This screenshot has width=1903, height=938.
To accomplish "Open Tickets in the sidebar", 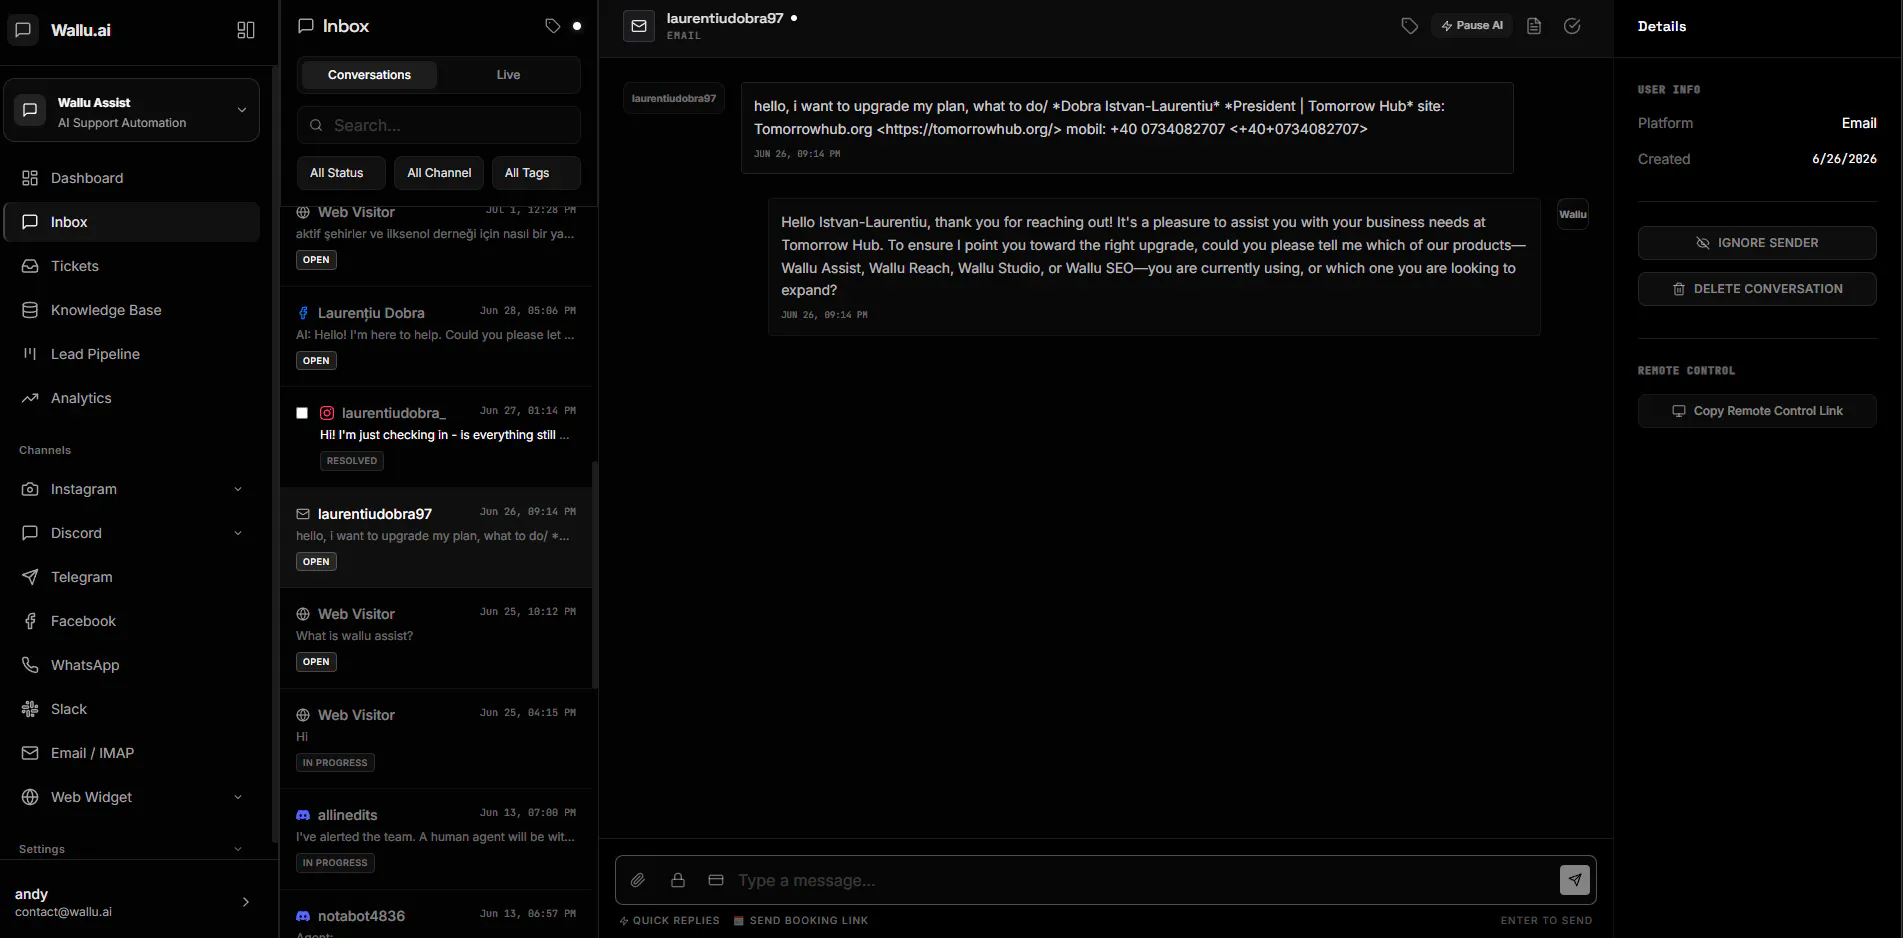I will 132,266.
